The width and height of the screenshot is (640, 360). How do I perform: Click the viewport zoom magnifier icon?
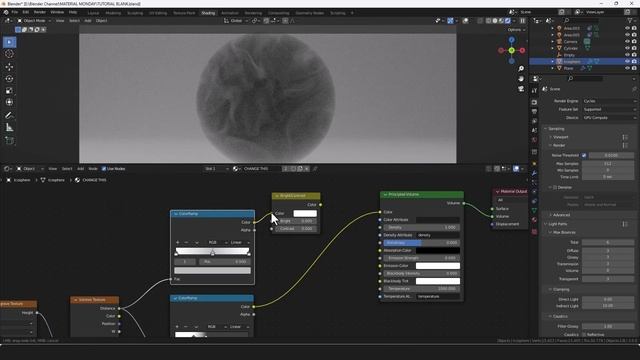pos(521,69)
